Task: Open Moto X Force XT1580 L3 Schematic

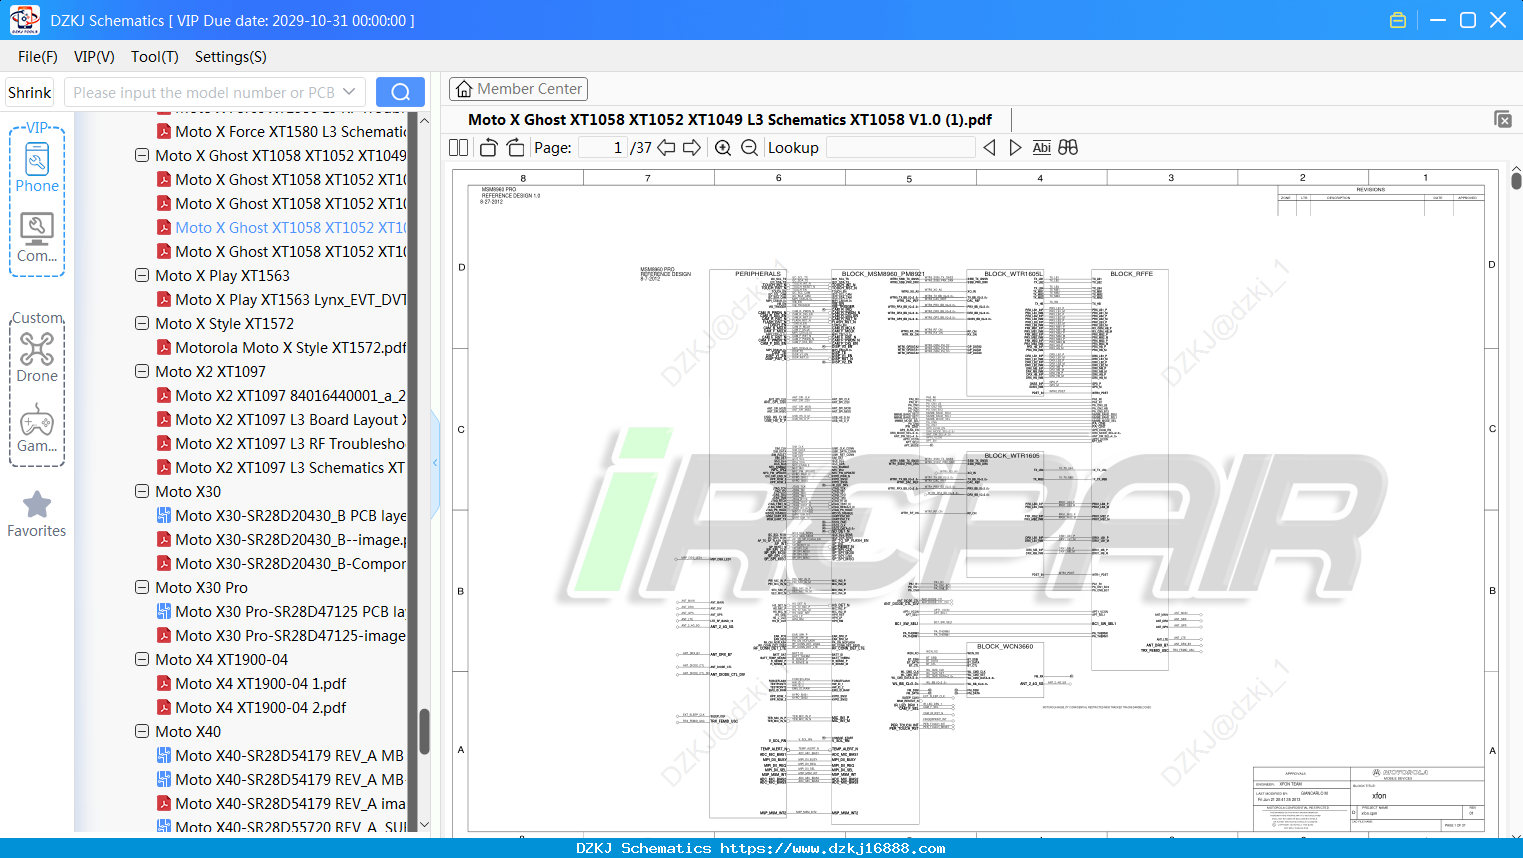Action: pyautogui.click(x=282, y=132)
